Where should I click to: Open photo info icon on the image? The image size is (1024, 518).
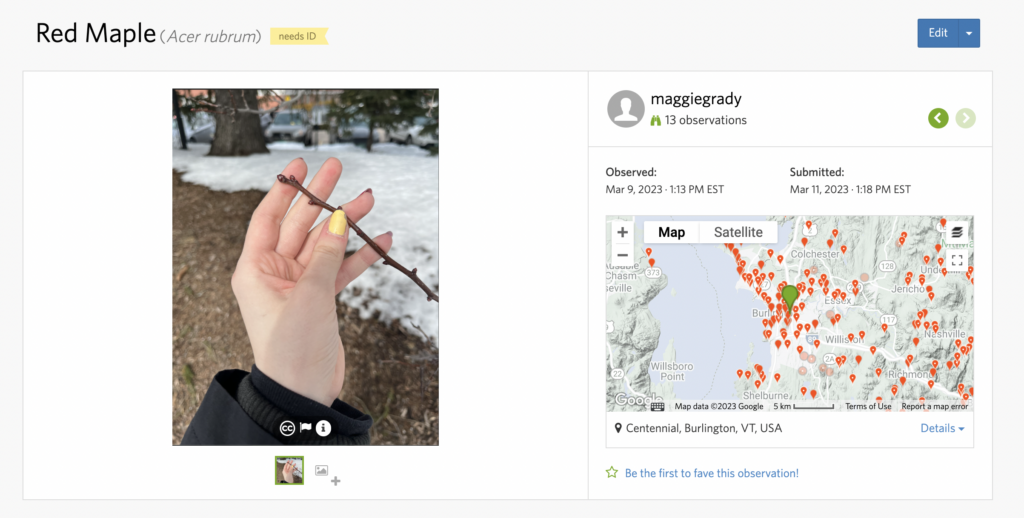point(324,428)
